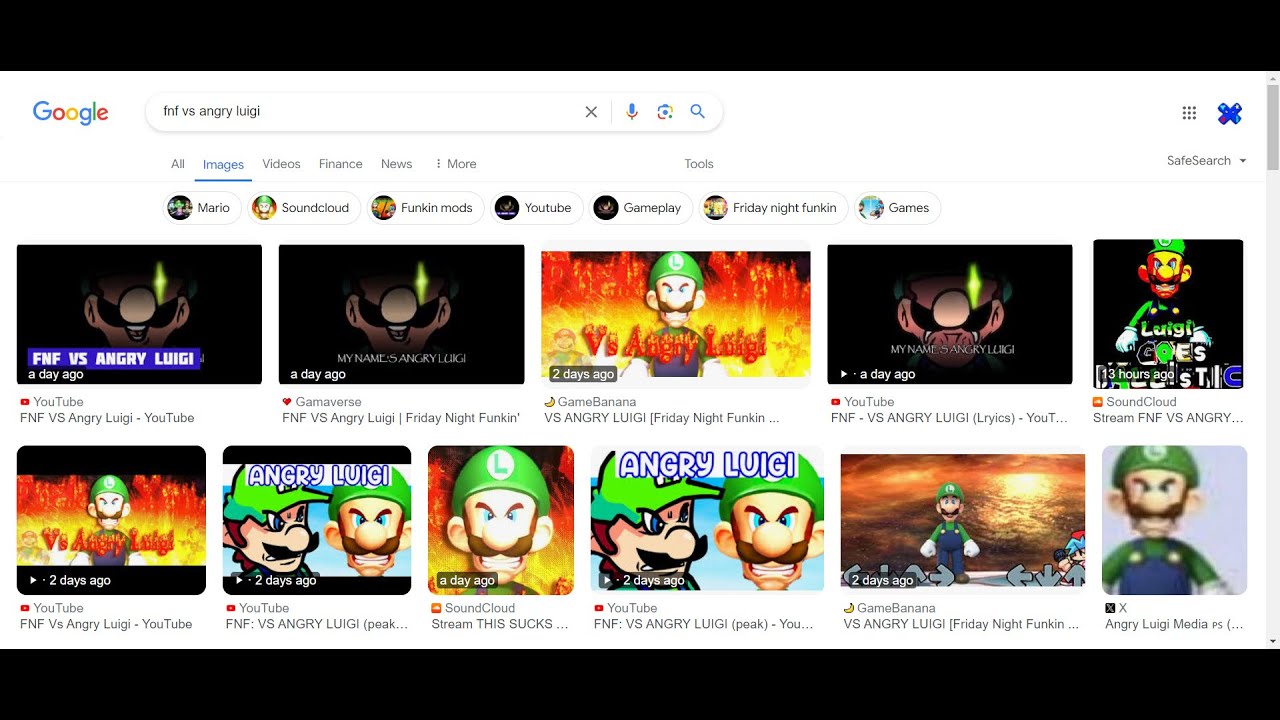Screen dimensions: 1280x720
Task: Click three-dot icon next to More
Action: (438, 164)
